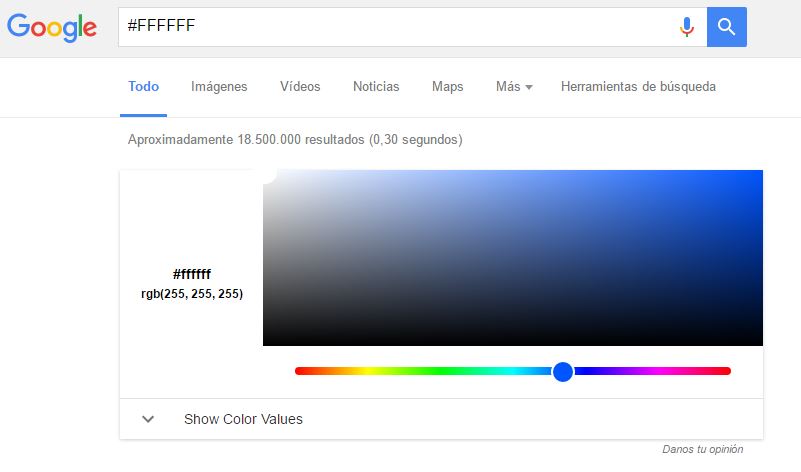Screen dimensions: 801x472
Task: Switch to the Imágenes tab
Action: click(x=219, y=87)
